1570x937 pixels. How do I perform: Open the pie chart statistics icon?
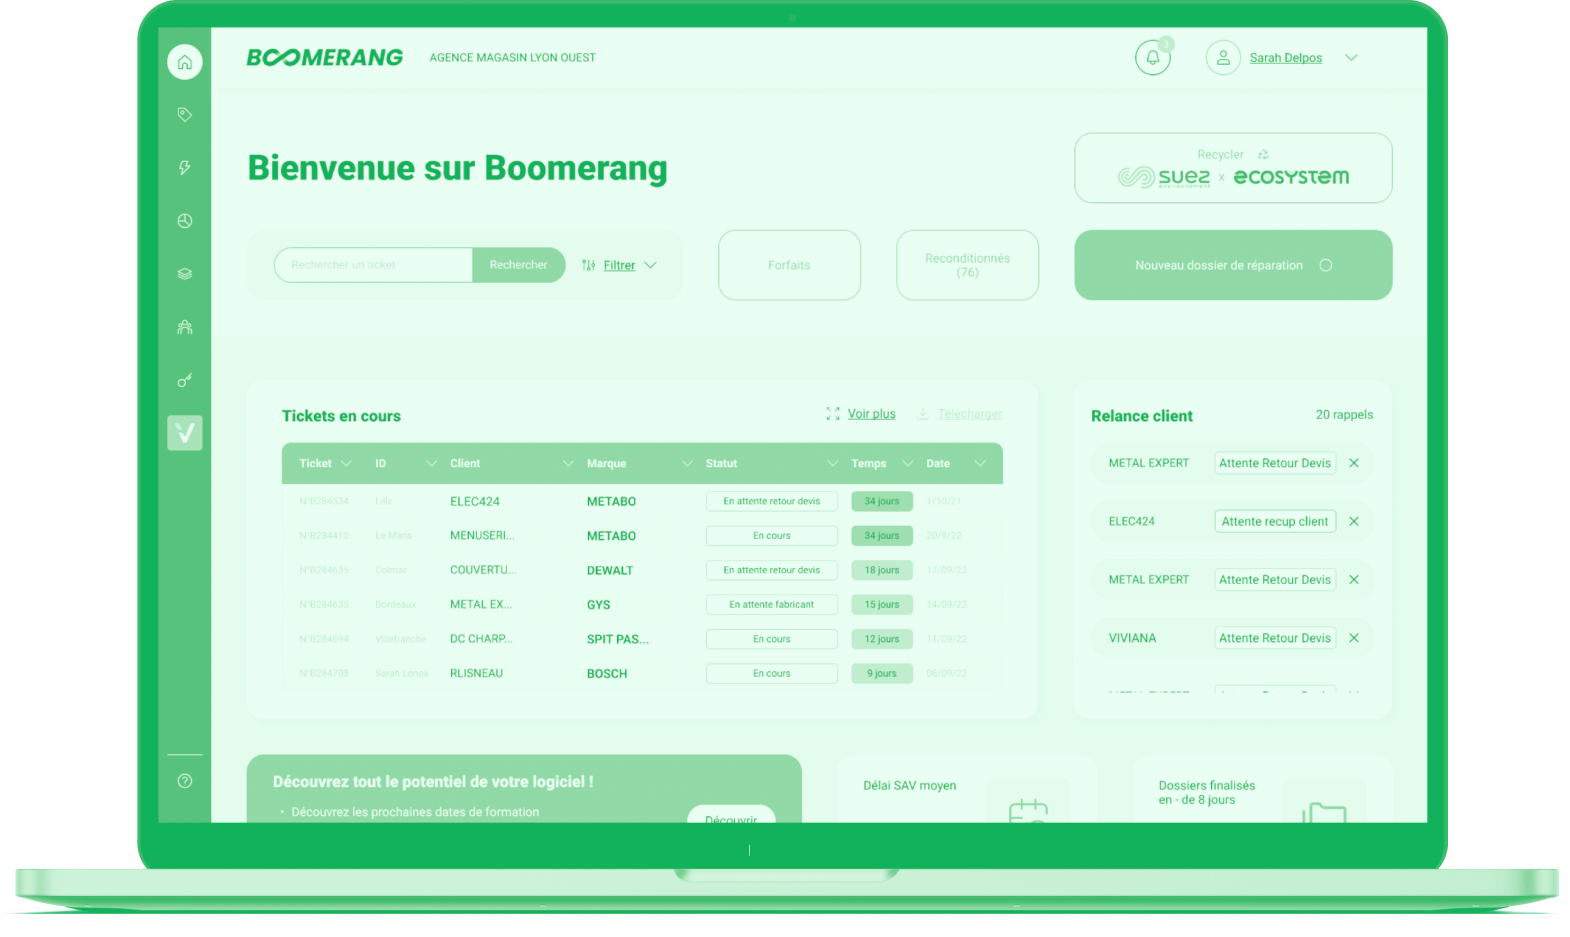point(184,221)
